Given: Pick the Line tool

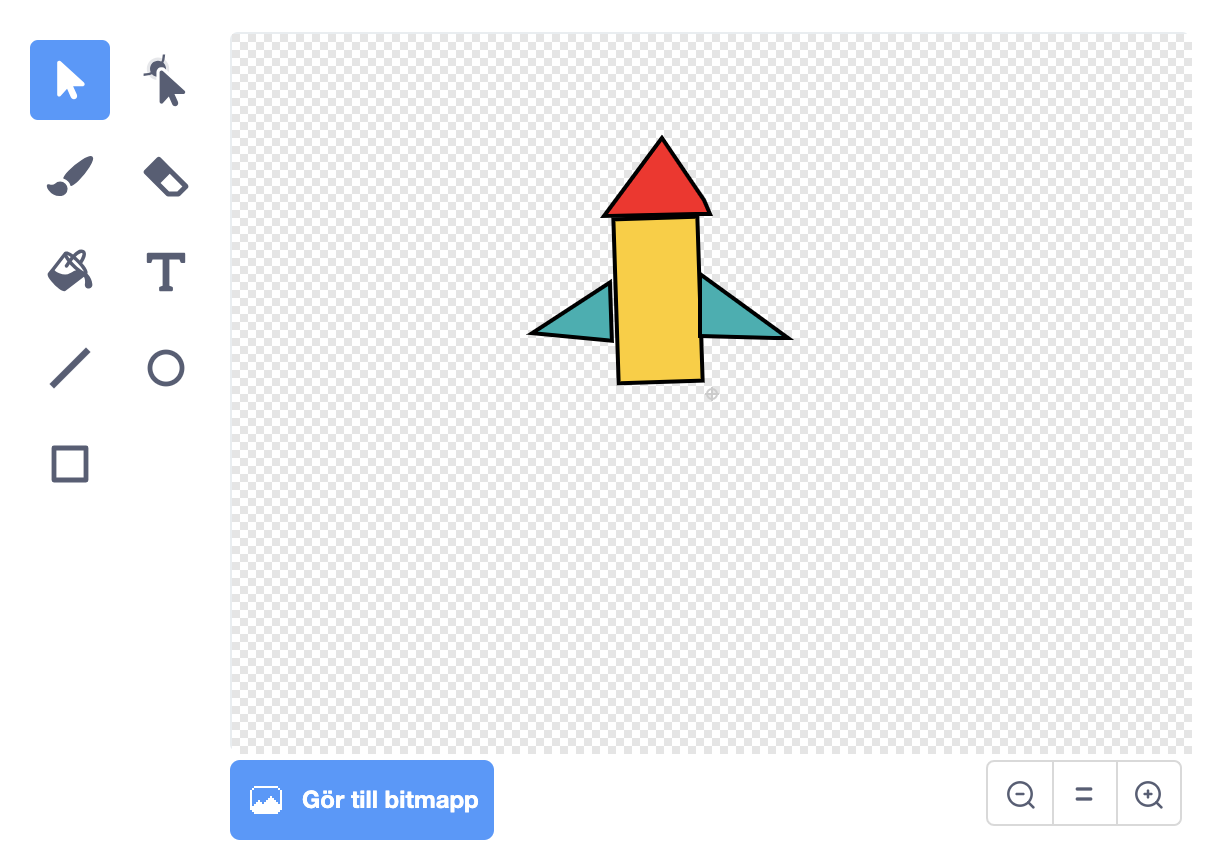Looking at the screenshot, I should [x=70, y=368].
